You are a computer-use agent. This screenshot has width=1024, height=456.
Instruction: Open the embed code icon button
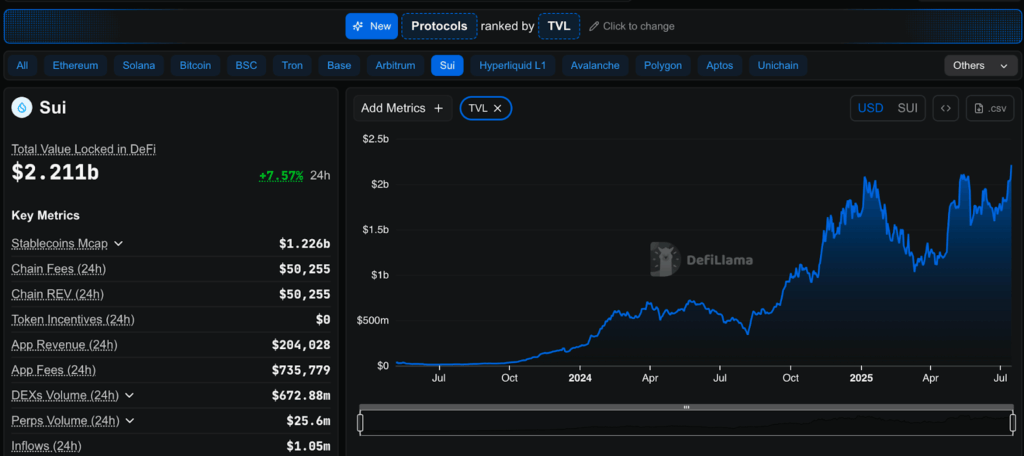pyautogui.click(x=946, y=108)
